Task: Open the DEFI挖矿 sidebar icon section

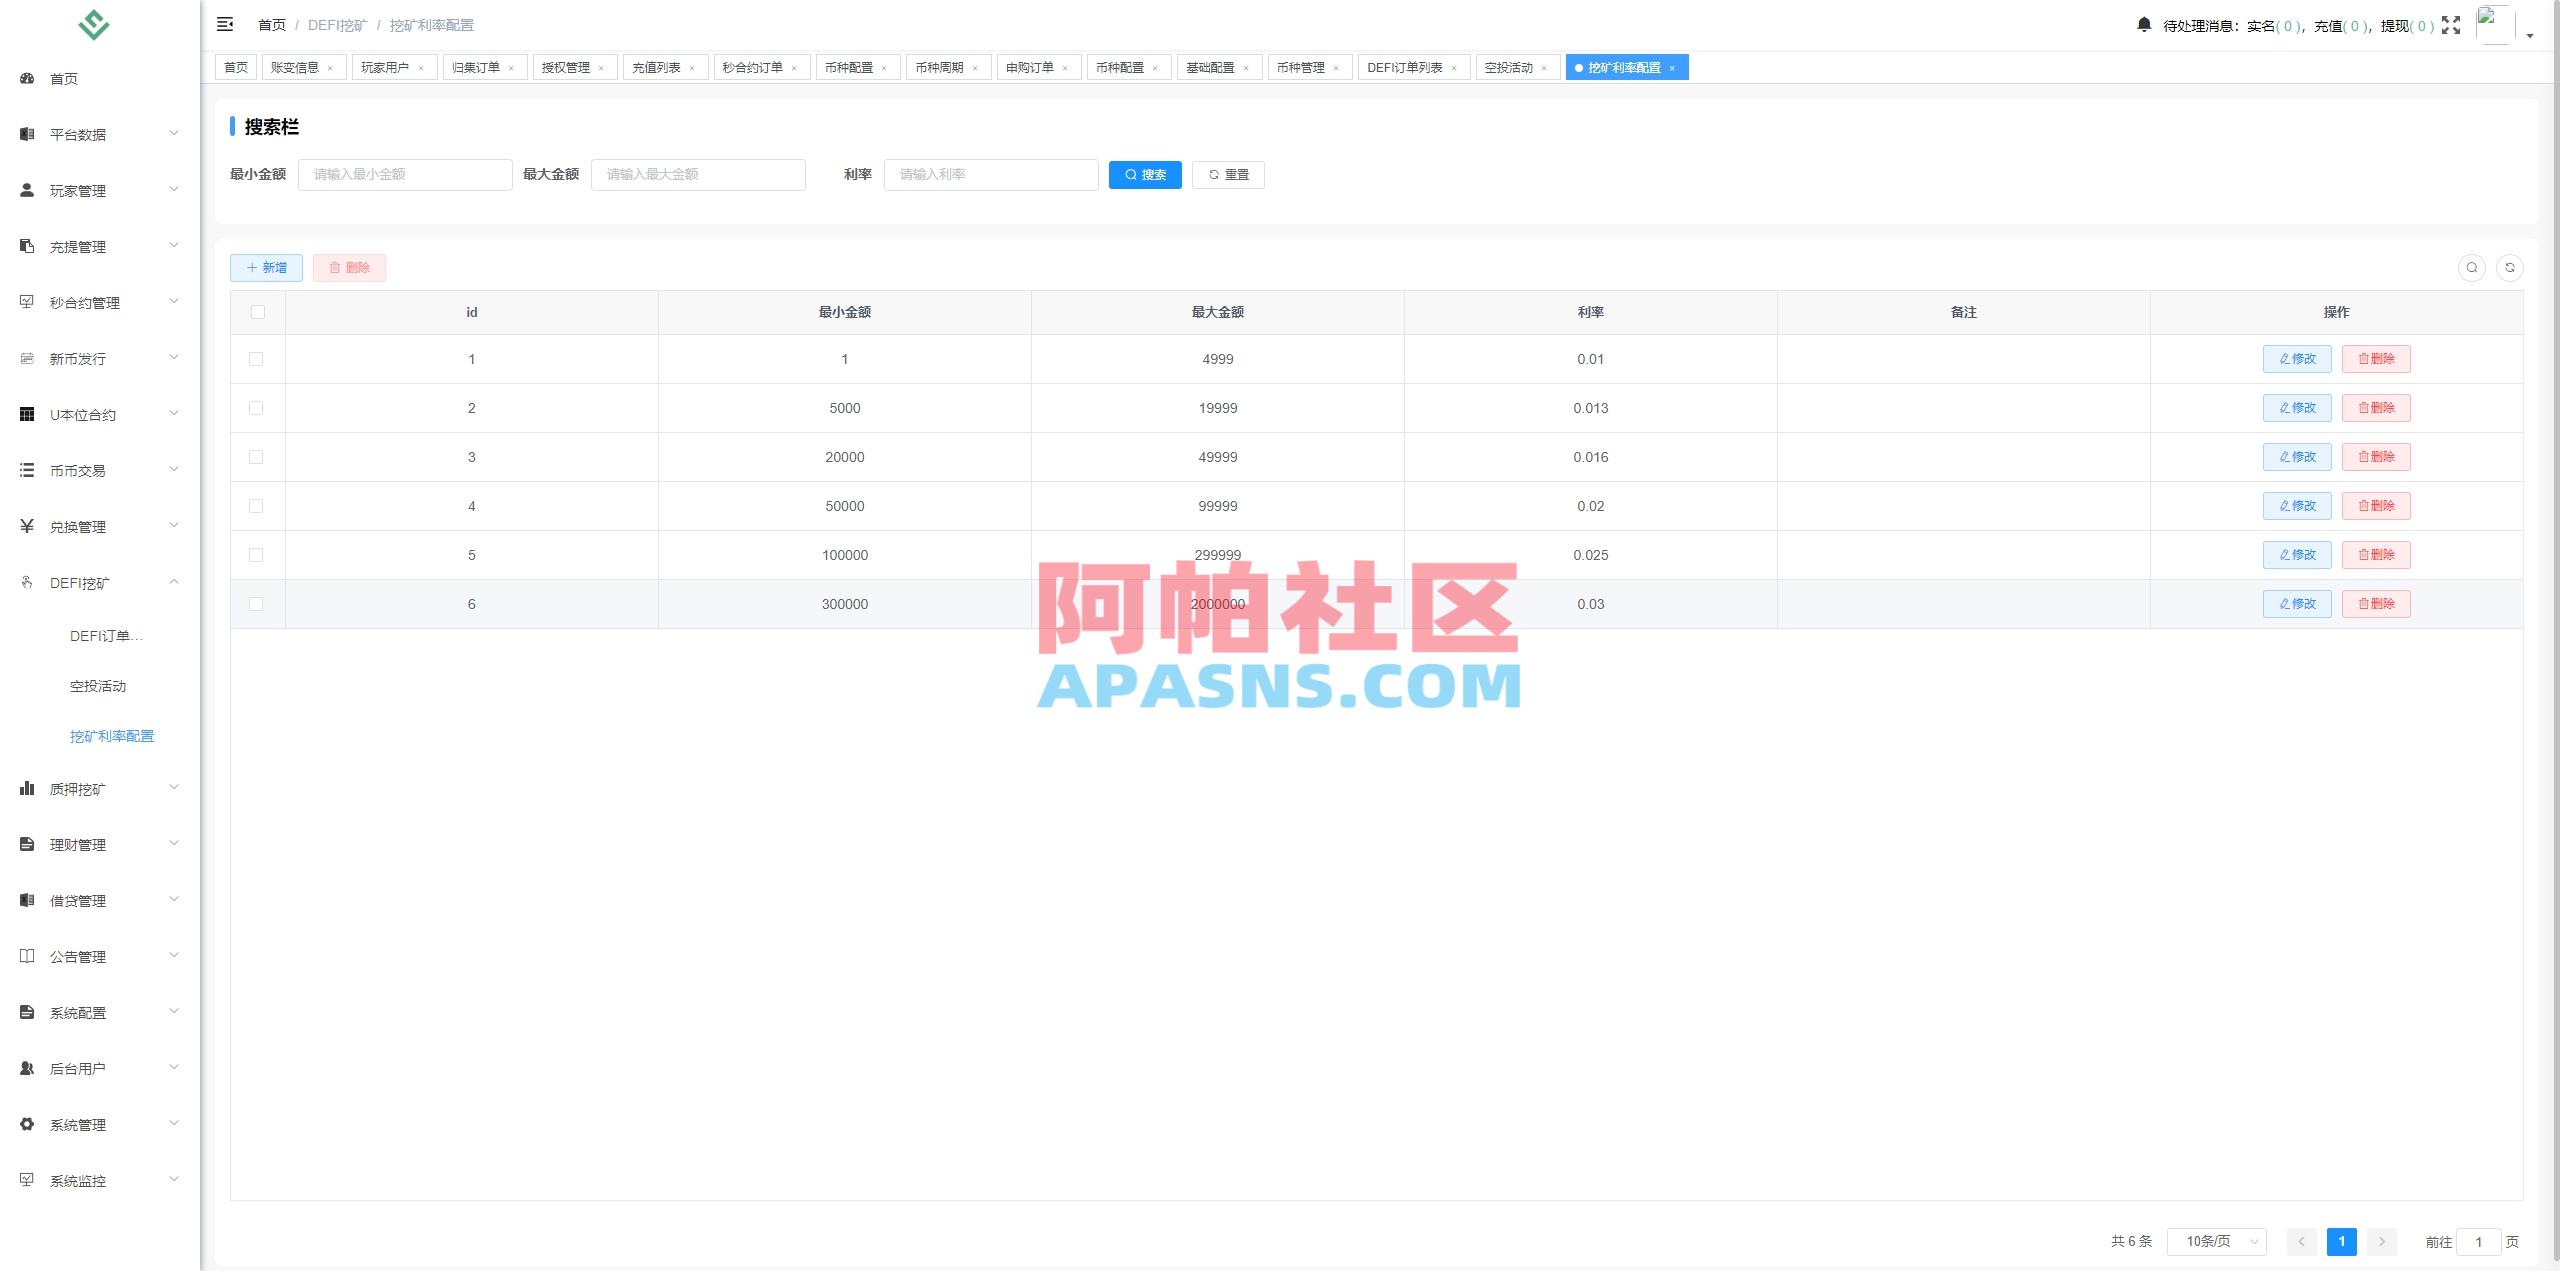Action: click(x=27, y=582)
